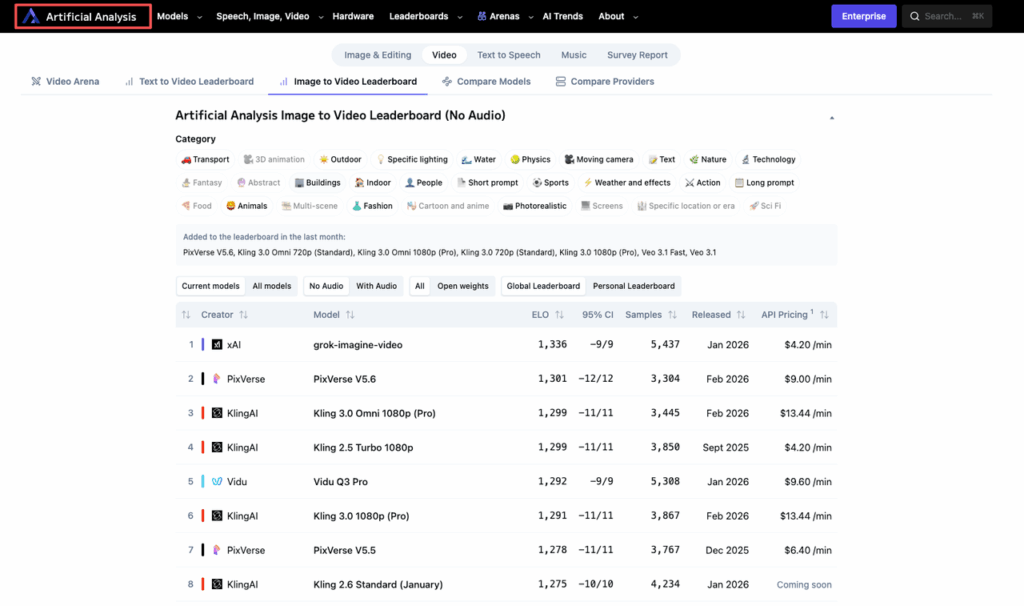Click PixVerse logo in PixVerse V5.5 row

(217, 550)
